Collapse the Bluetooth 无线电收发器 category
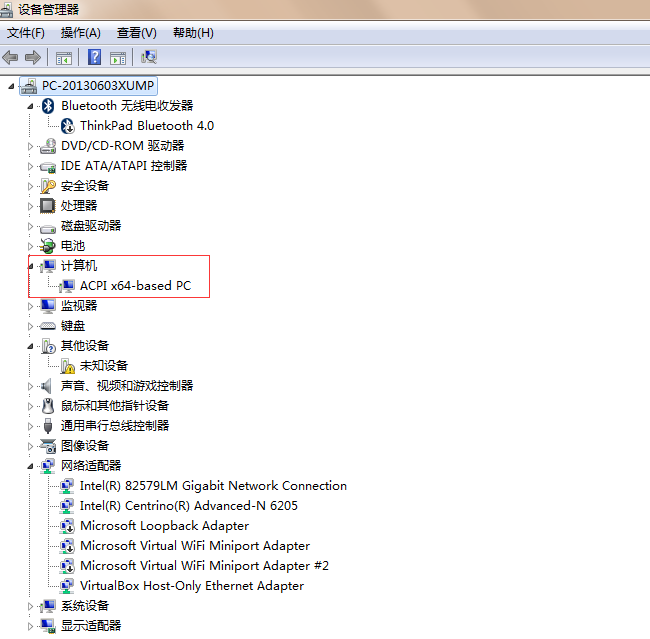This screenshot has height=639, width=650. click(x=30, y=107)
